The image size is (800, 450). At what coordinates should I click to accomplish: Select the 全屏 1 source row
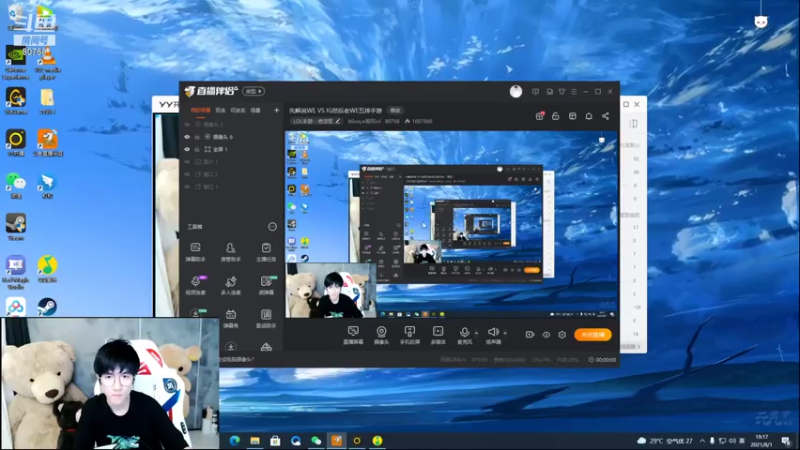coord(232,149)
